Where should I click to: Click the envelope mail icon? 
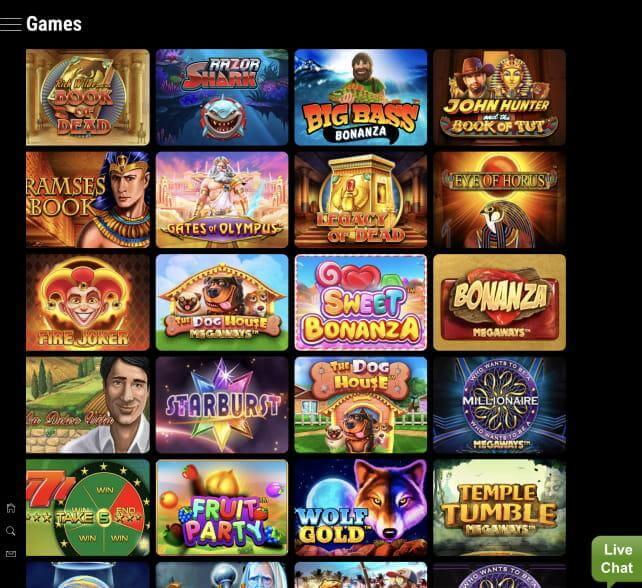pyautogui.click(x=11, y=554)
